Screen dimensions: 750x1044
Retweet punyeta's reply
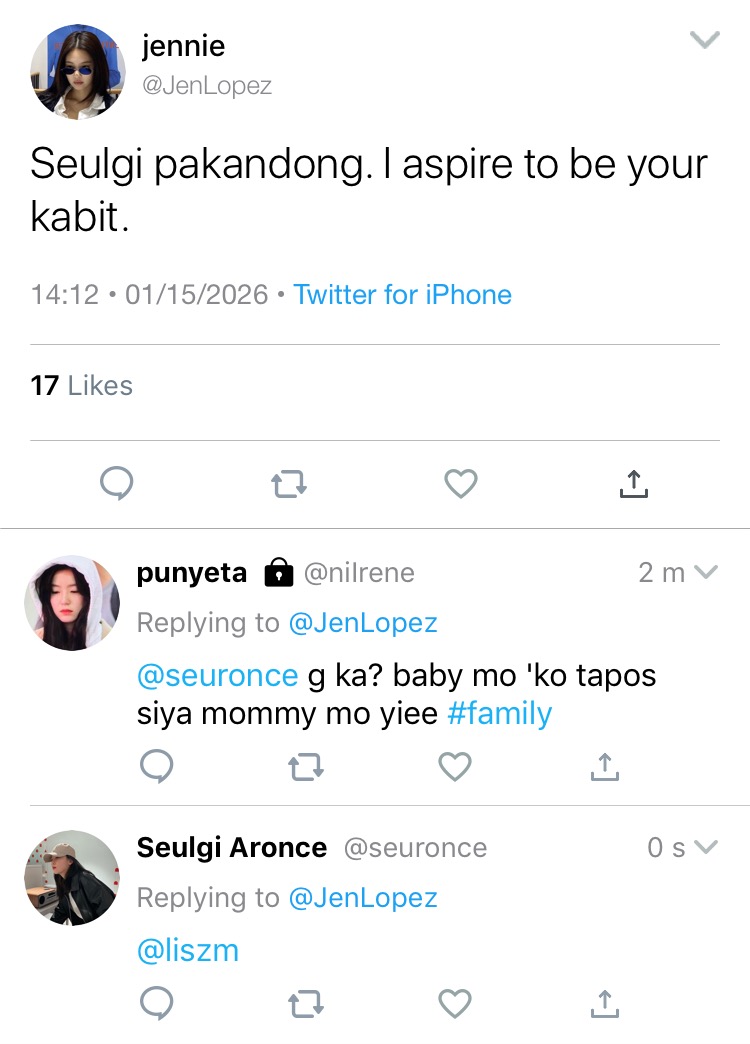tap(306, 766)
